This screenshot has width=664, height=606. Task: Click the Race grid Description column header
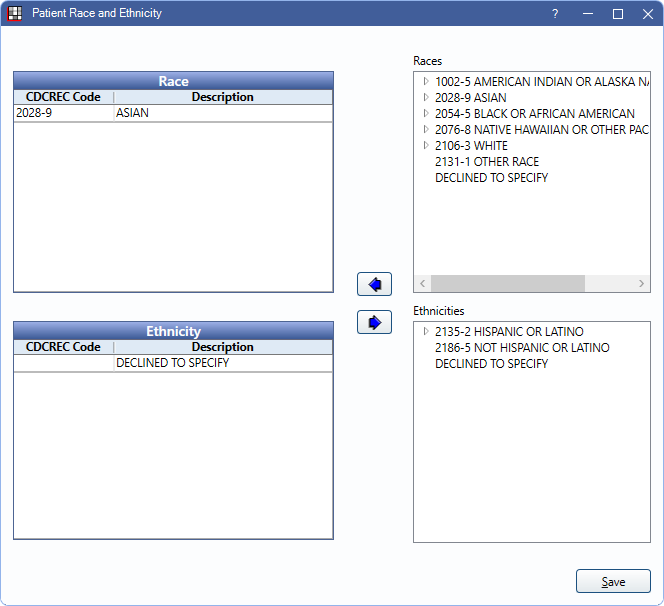222,97
